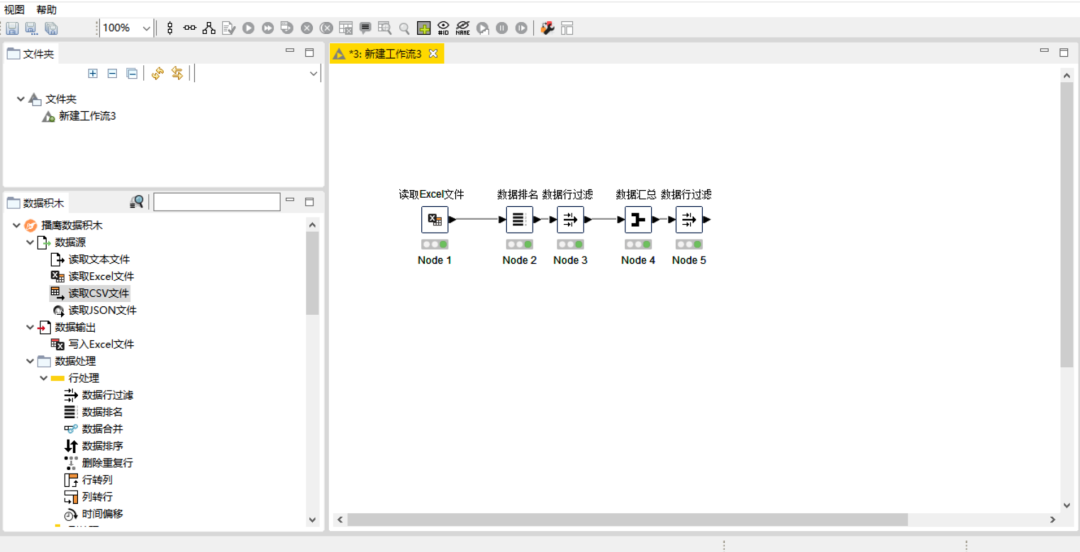
Task: Save the workflow with the Save icon
Action: click(12, 28)
